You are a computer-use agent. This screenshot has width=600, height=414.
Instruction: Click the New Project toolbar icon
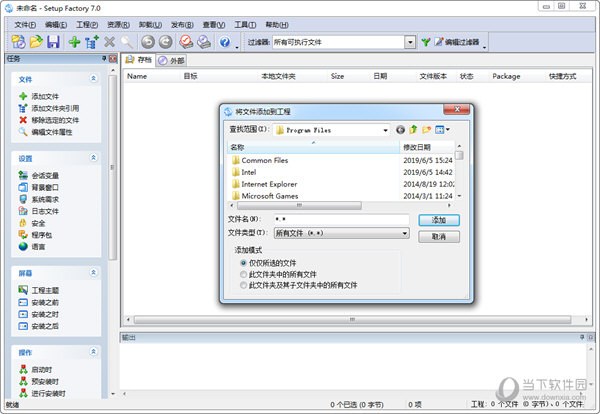click(18, 42)
